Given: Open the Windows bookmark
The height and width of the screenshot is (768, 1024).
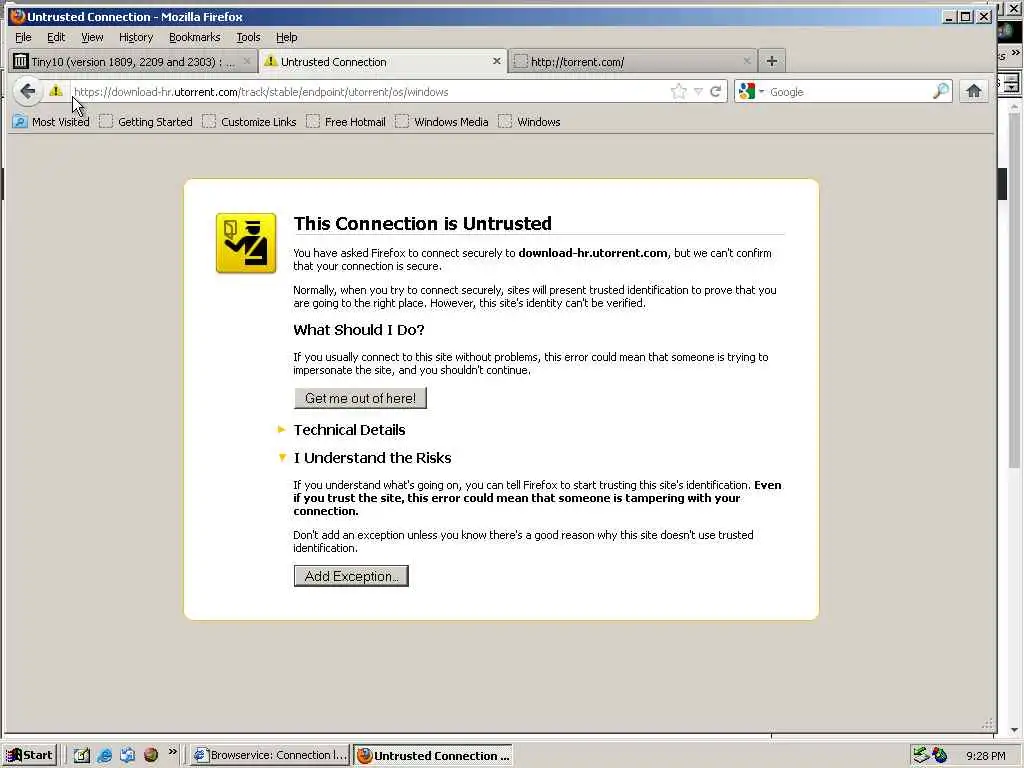Looking at the screenshot, I should click(x=530, y=121).
